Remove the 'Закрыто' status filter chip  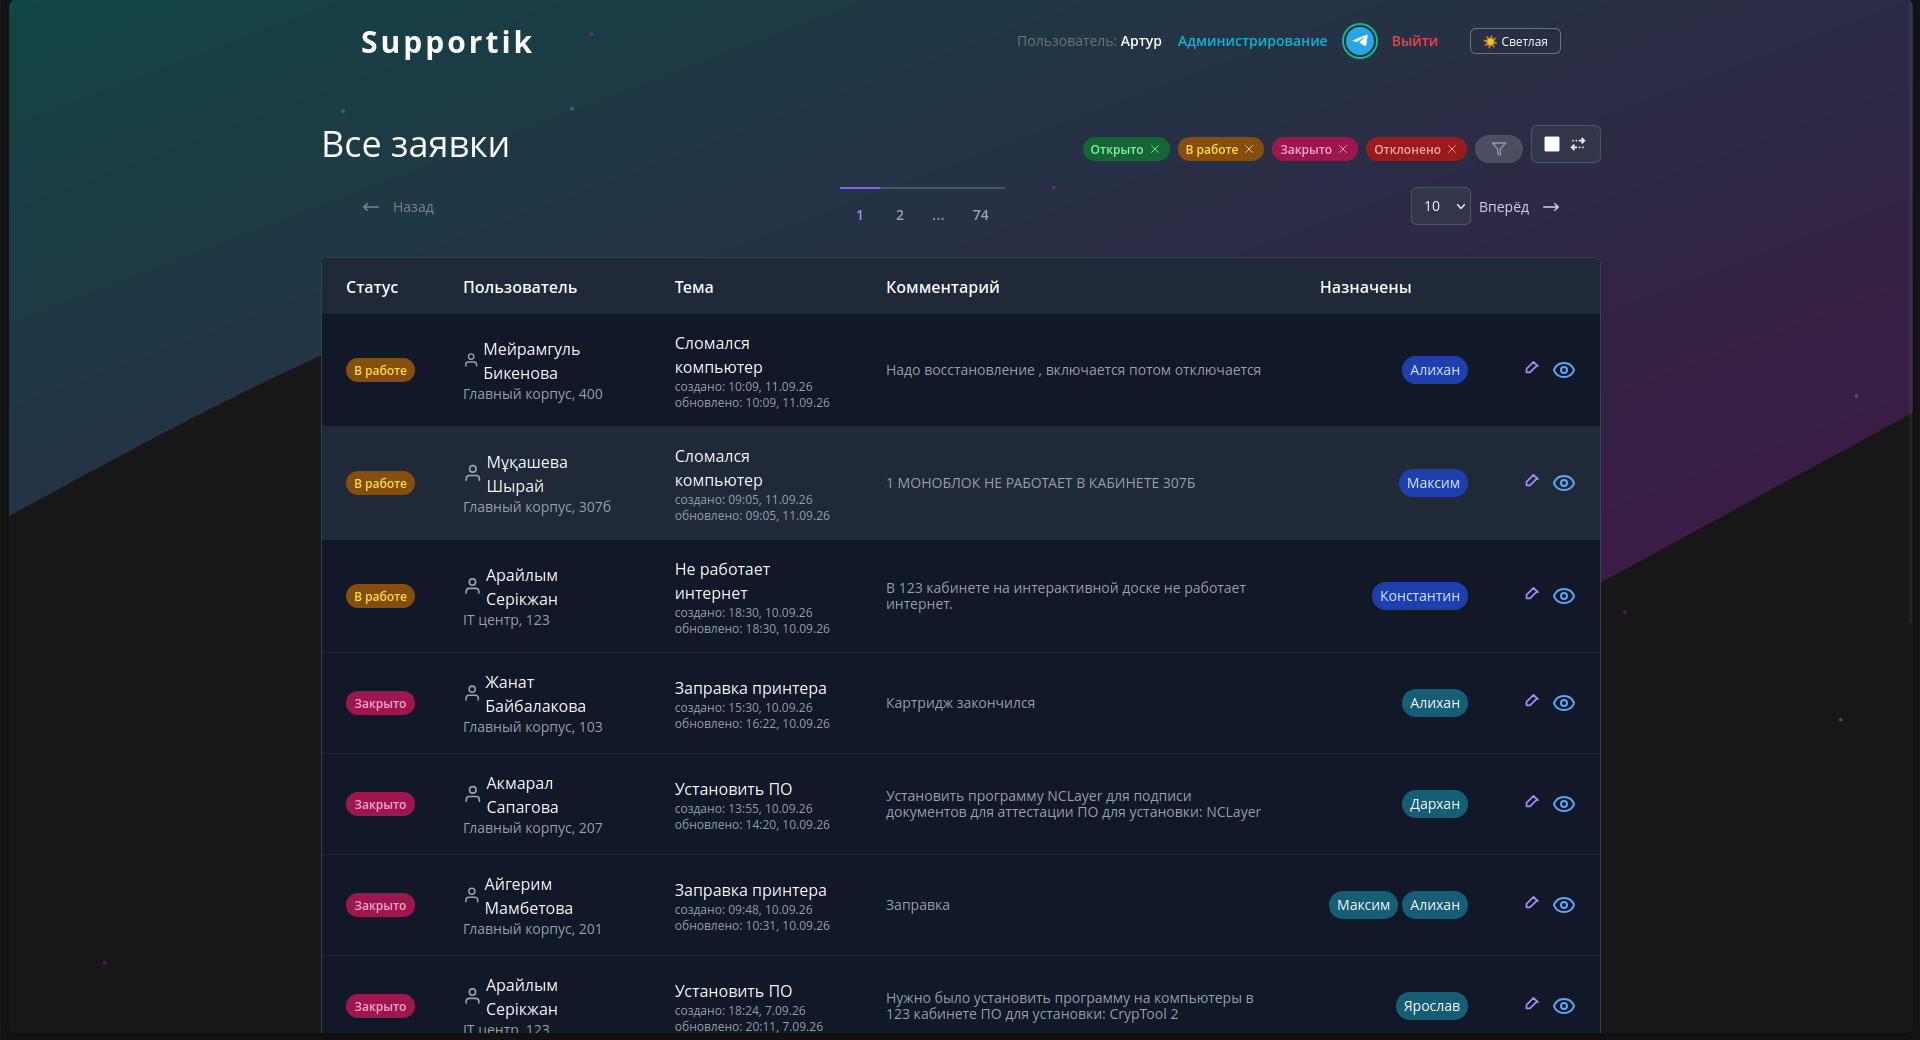(x=1343, y=149)
